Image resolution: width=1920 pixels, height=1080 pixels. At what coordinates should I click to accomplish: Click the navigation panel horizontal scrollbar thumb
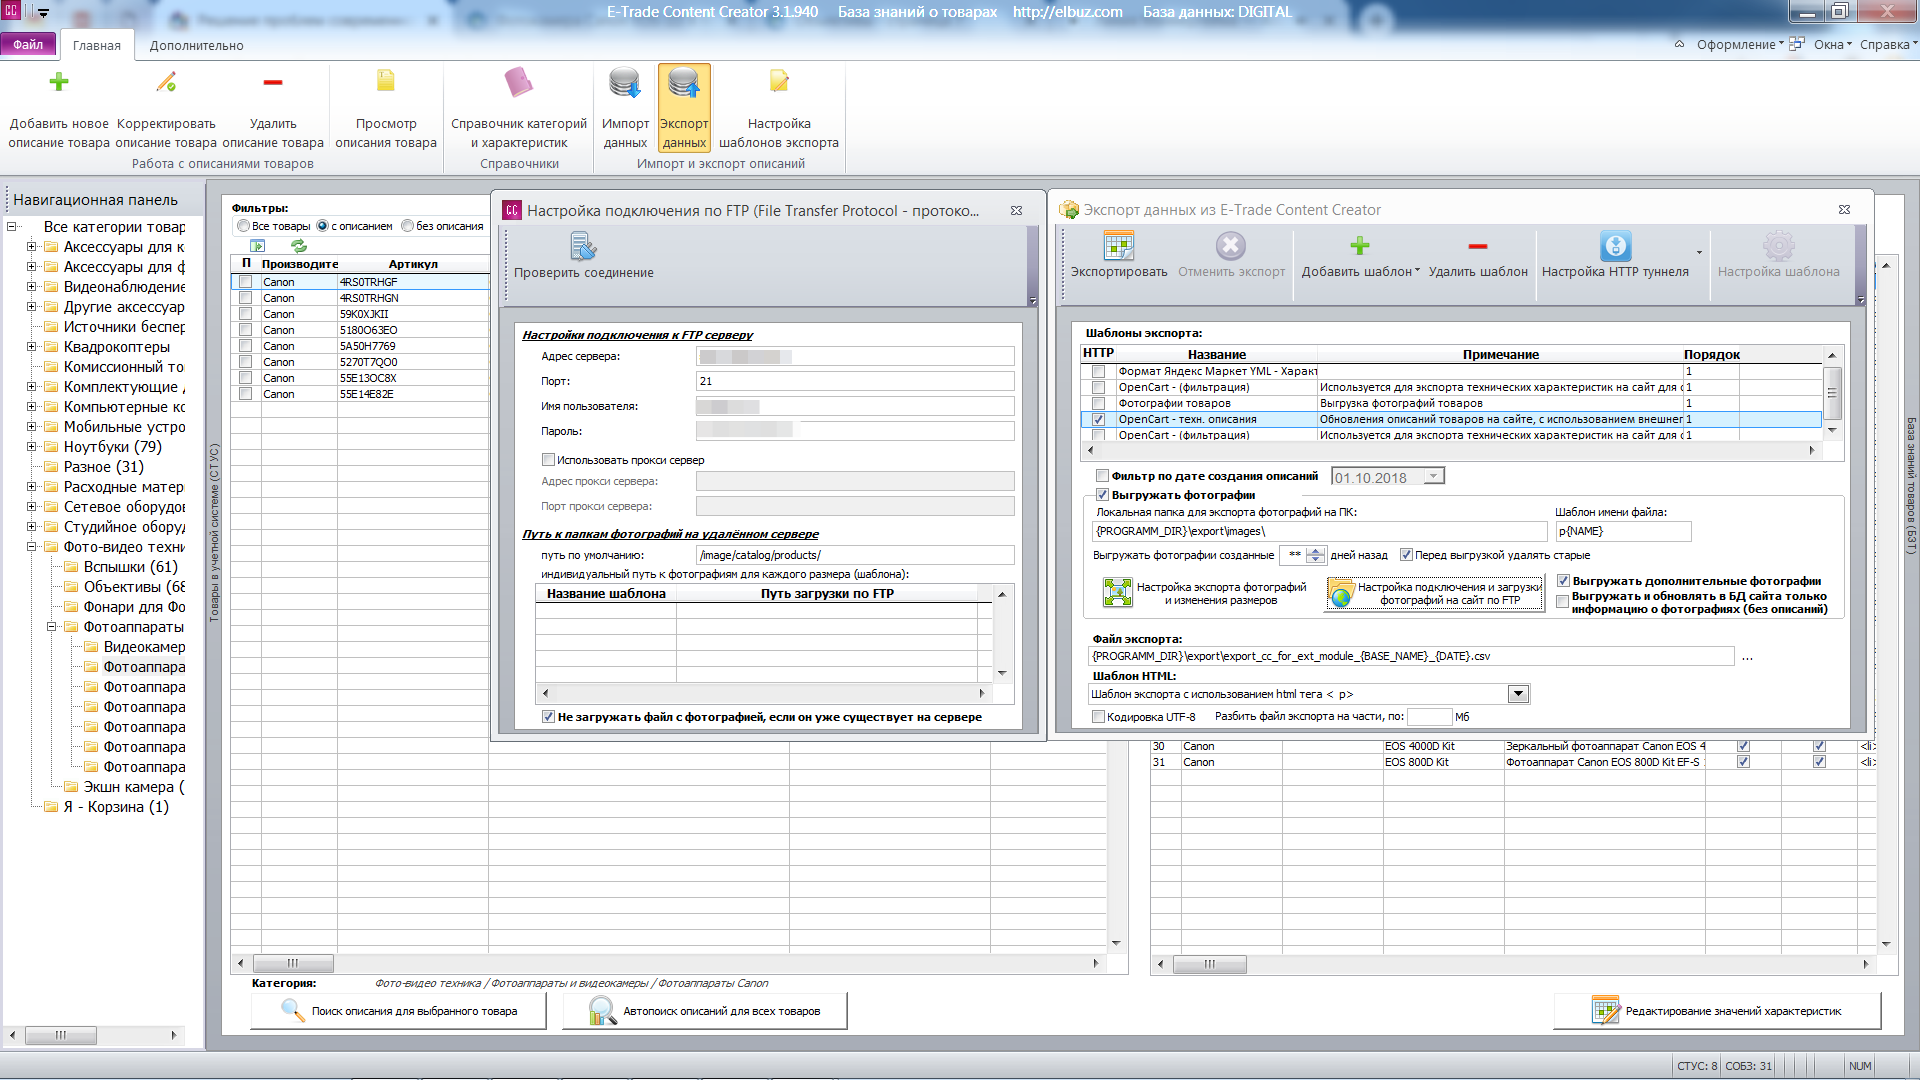tap(60, 1035)
